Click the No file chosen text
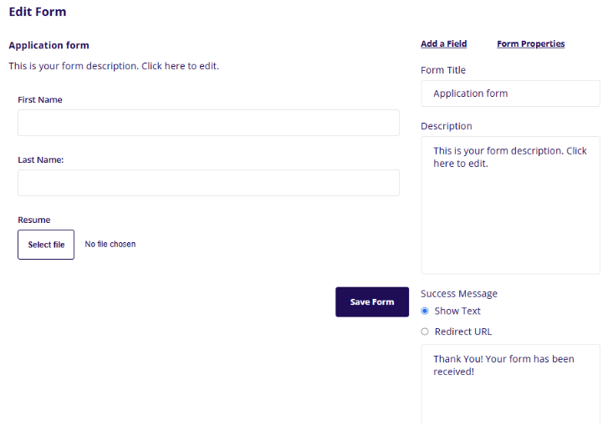 (110, 244)
